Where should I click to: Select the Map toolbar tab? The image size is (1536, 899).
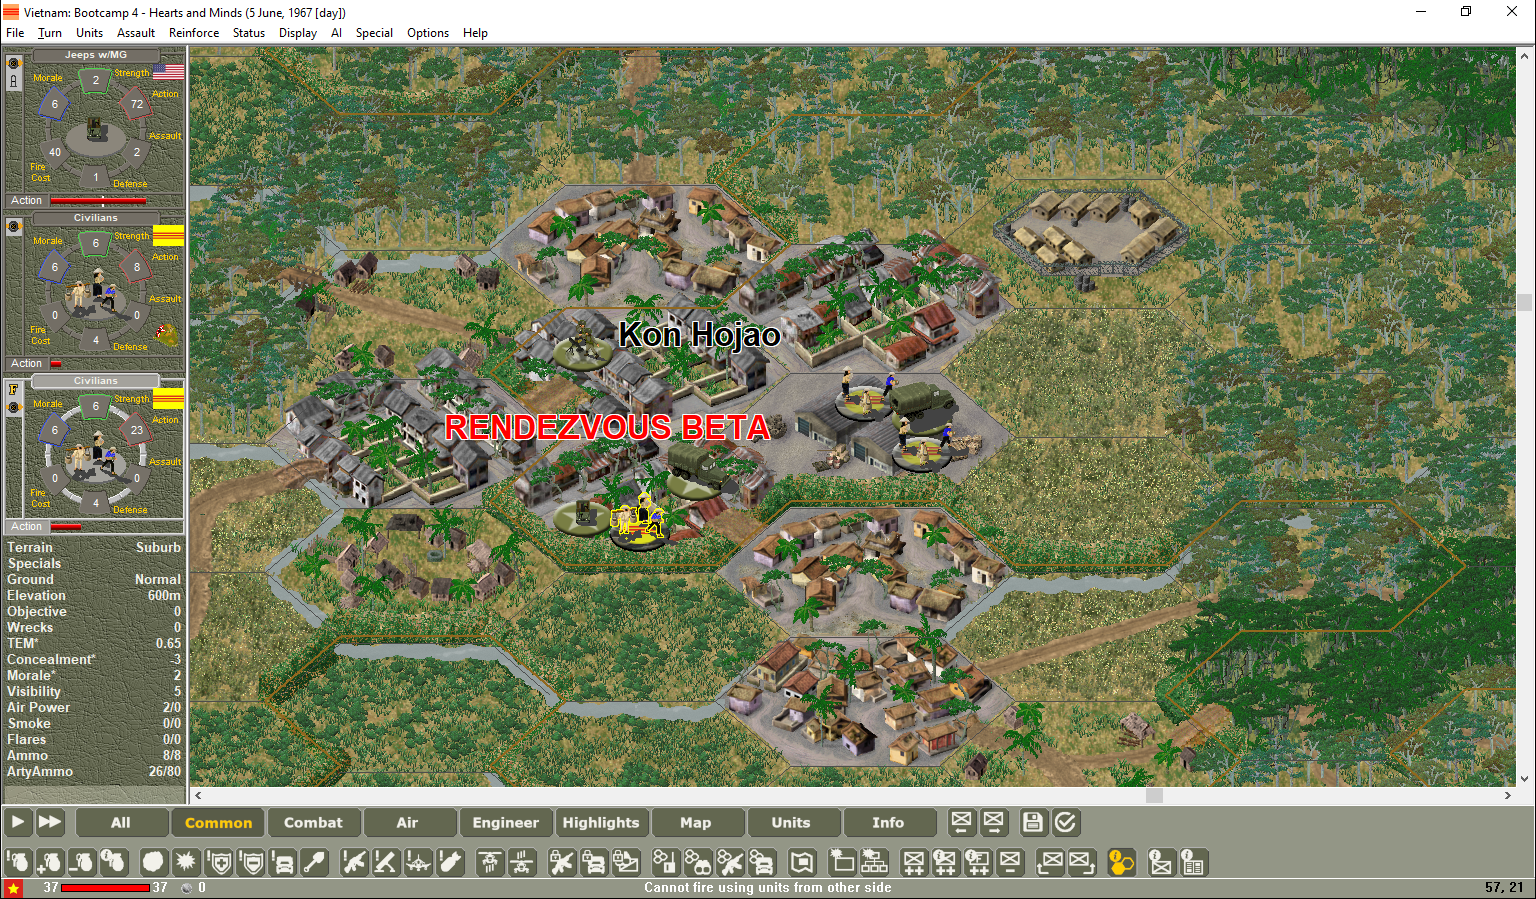click(x=696, y=823)
